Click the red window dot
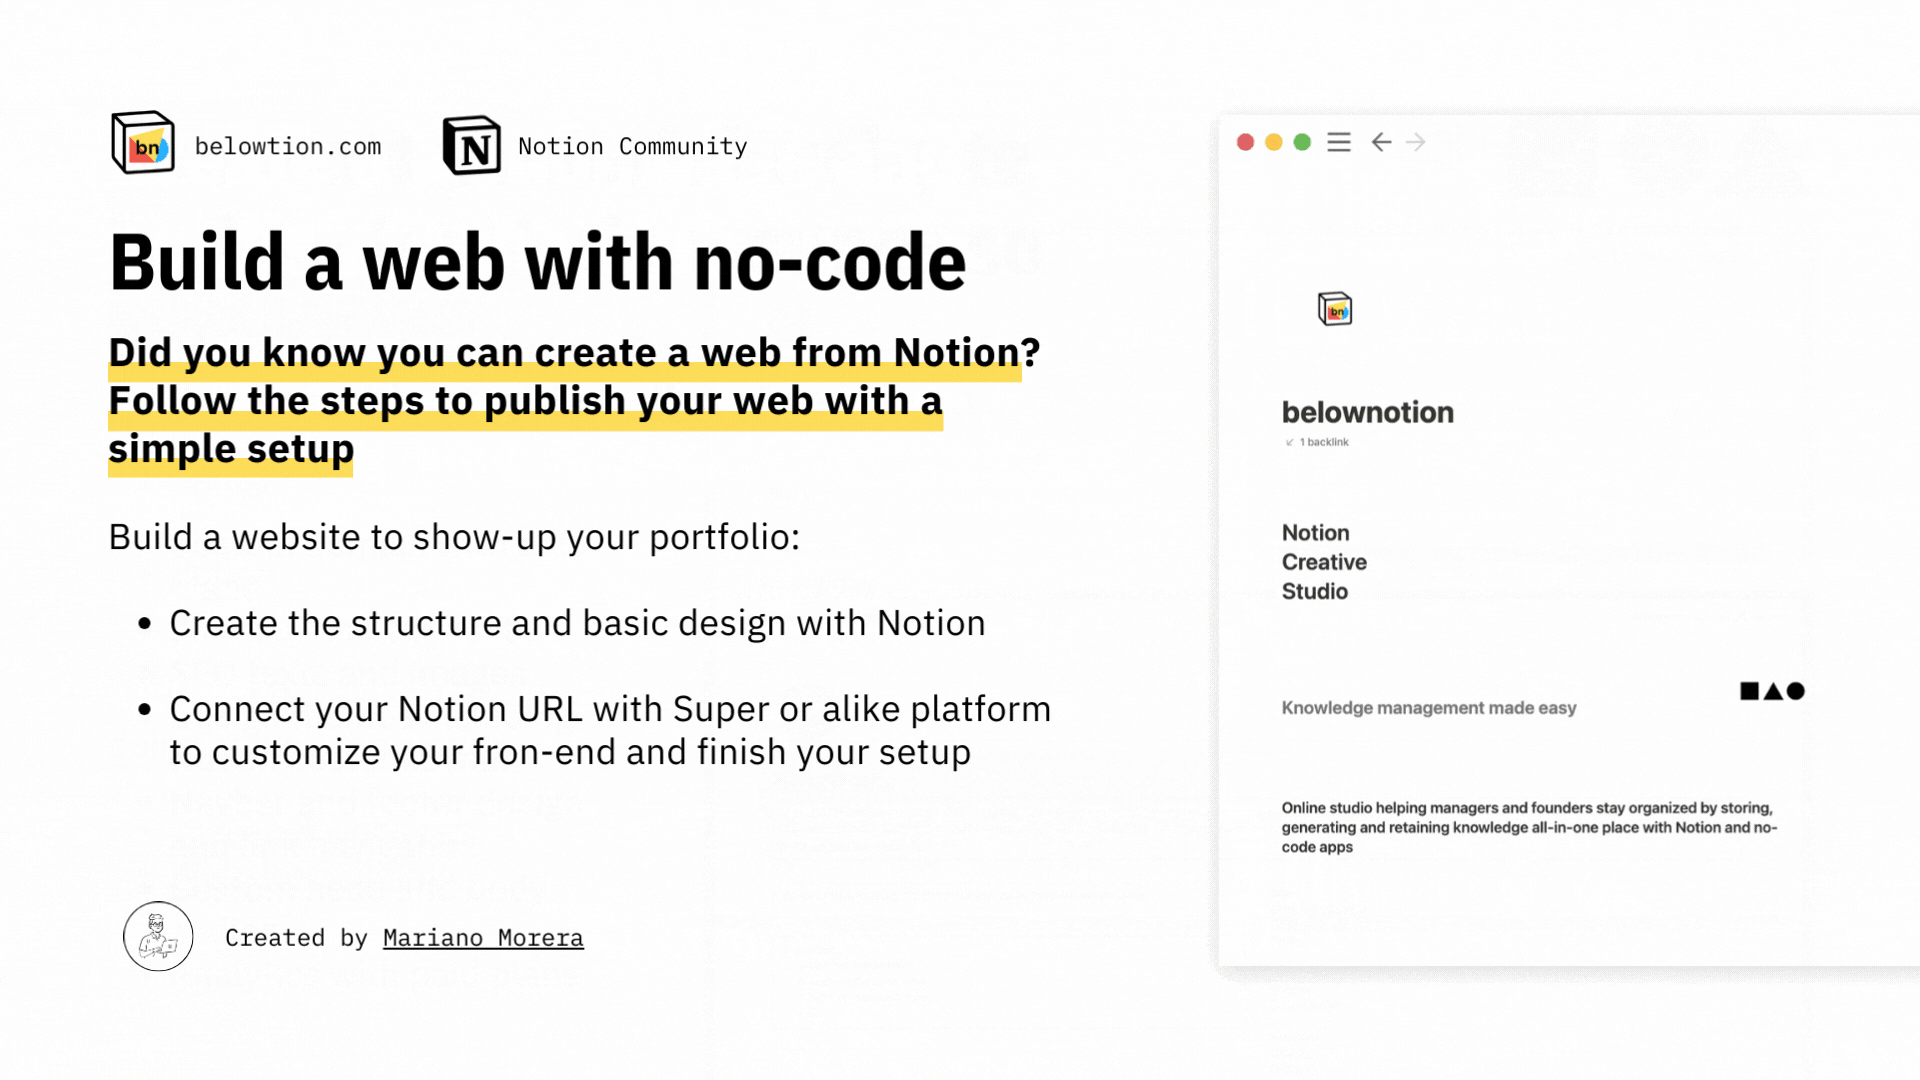 pos(1245,142)
